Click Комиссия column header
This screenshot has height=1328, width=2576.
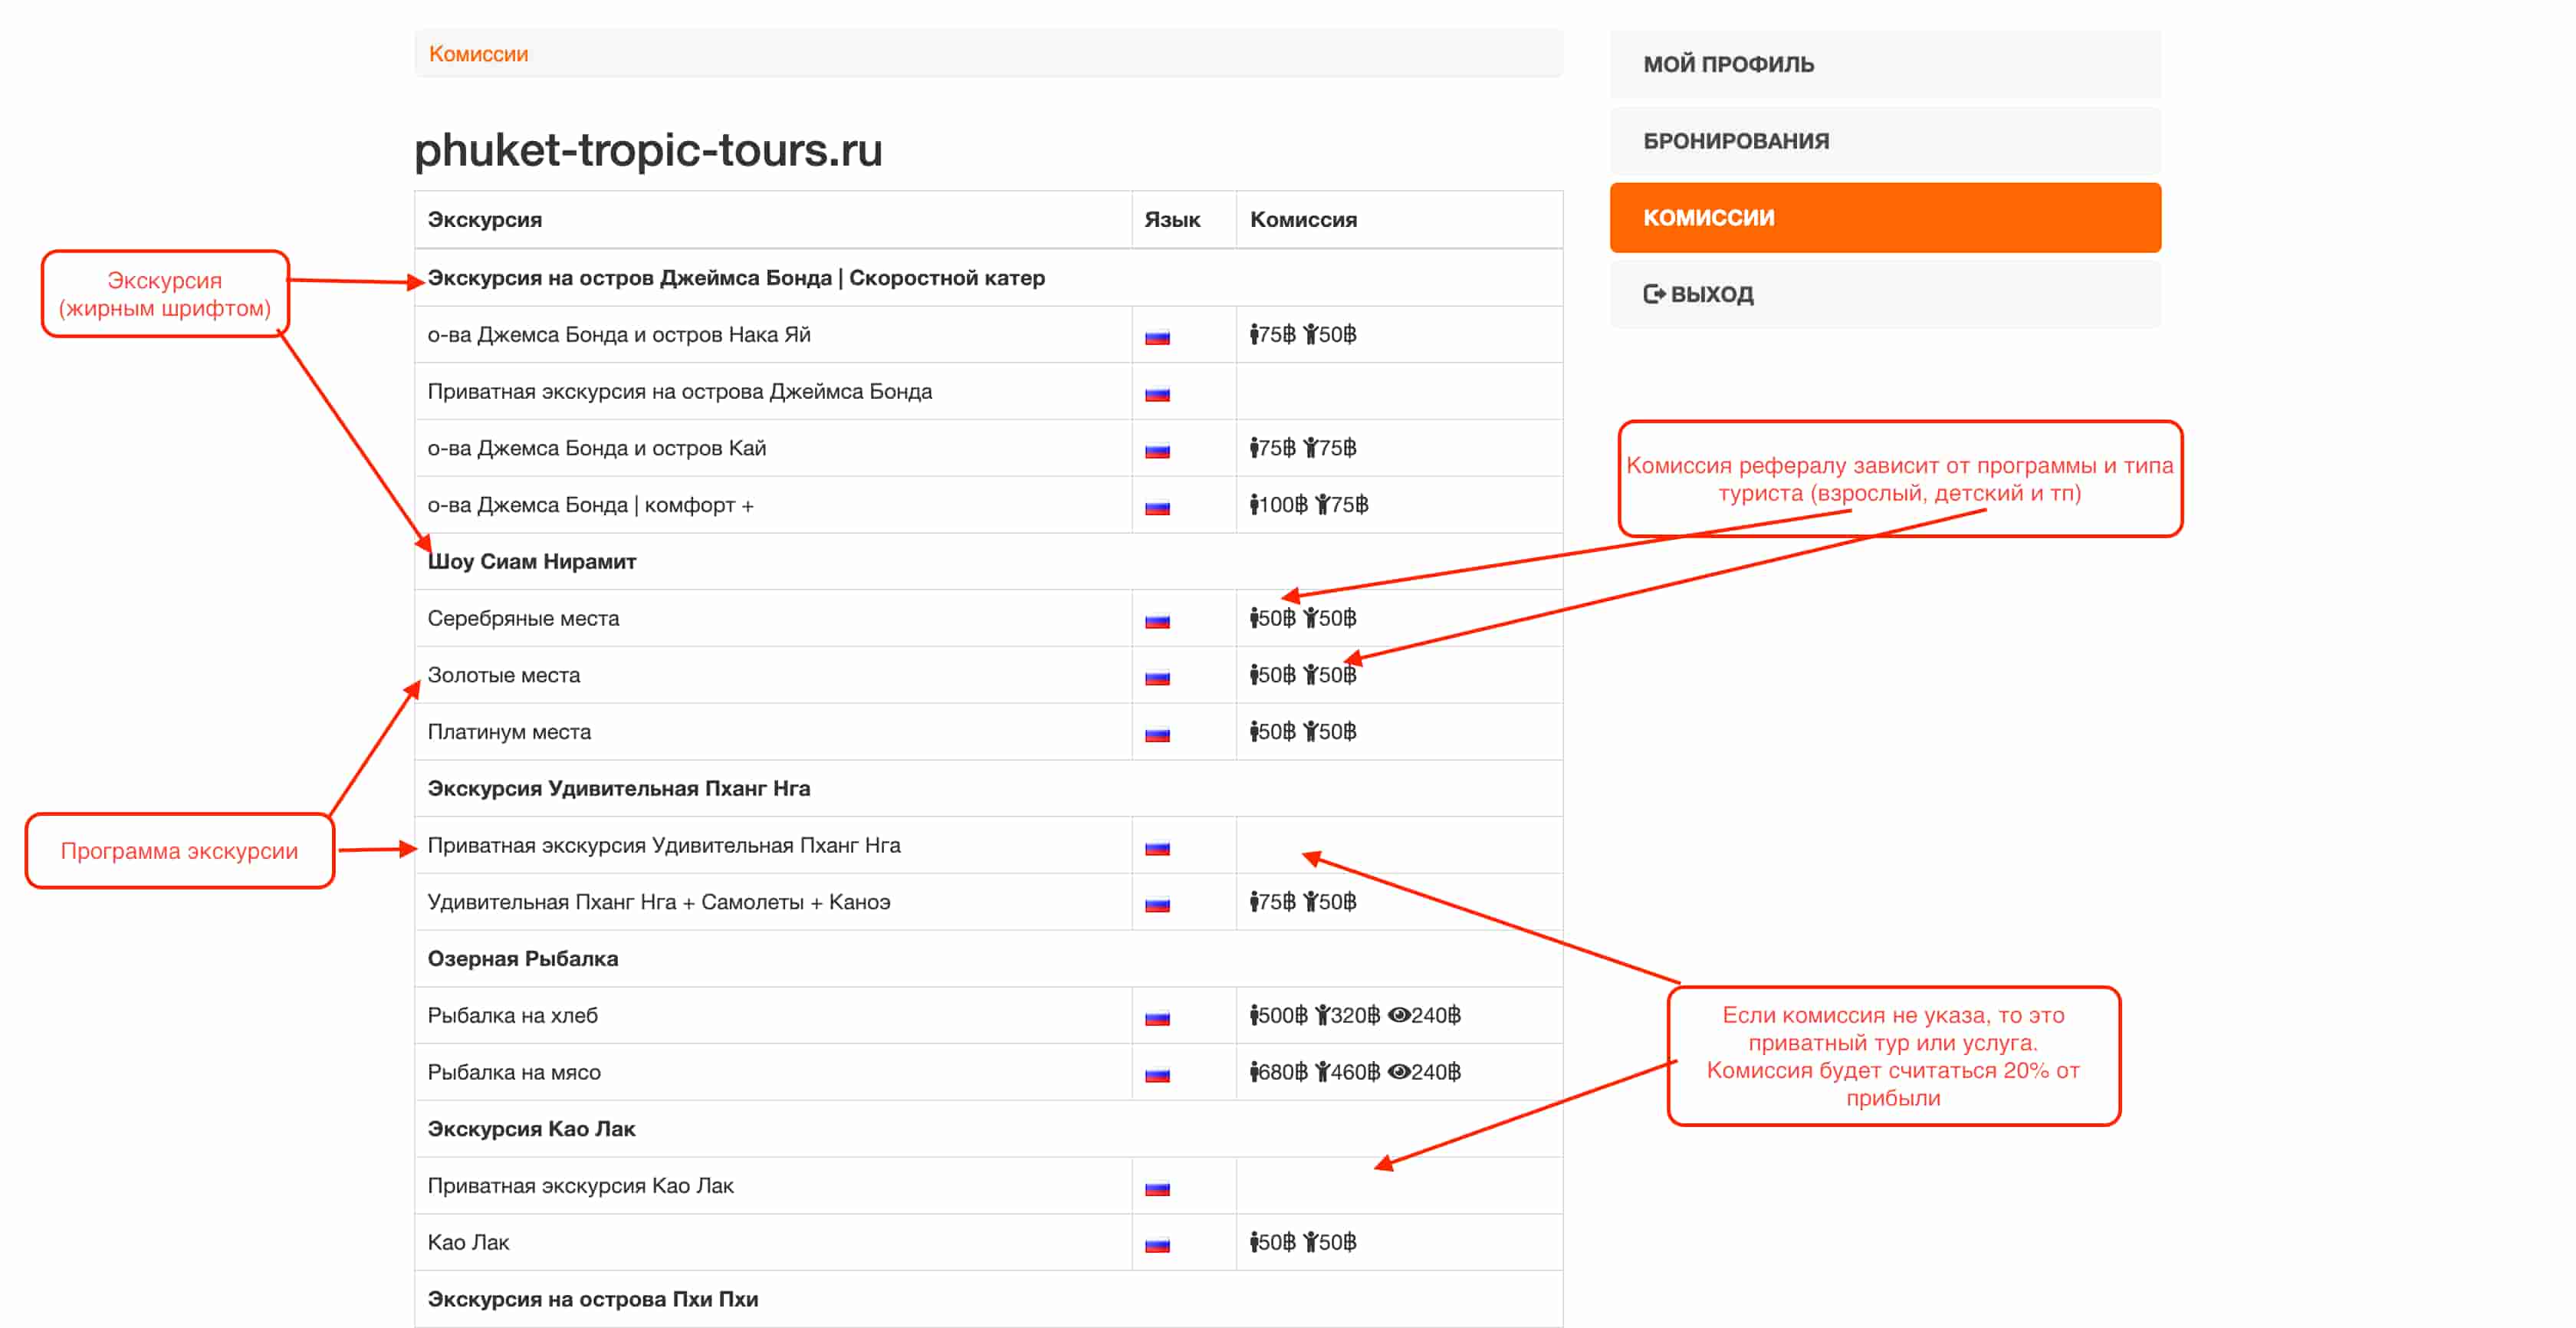(1302, 219)
